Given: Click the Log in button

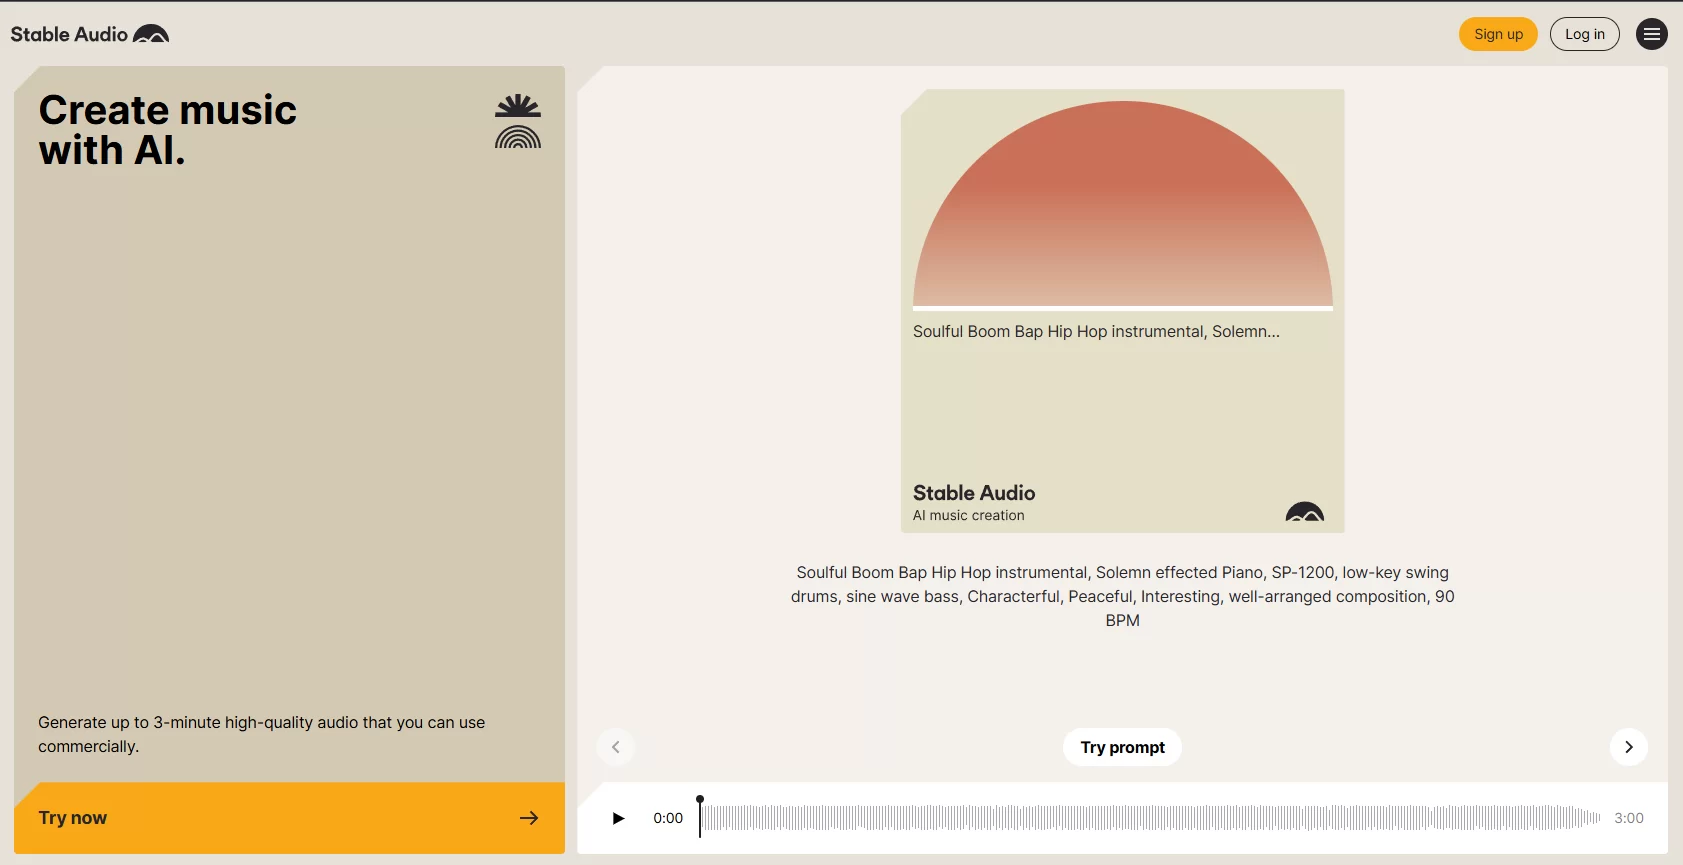Looking at the screenshot, I should (x=1584, y=34).
